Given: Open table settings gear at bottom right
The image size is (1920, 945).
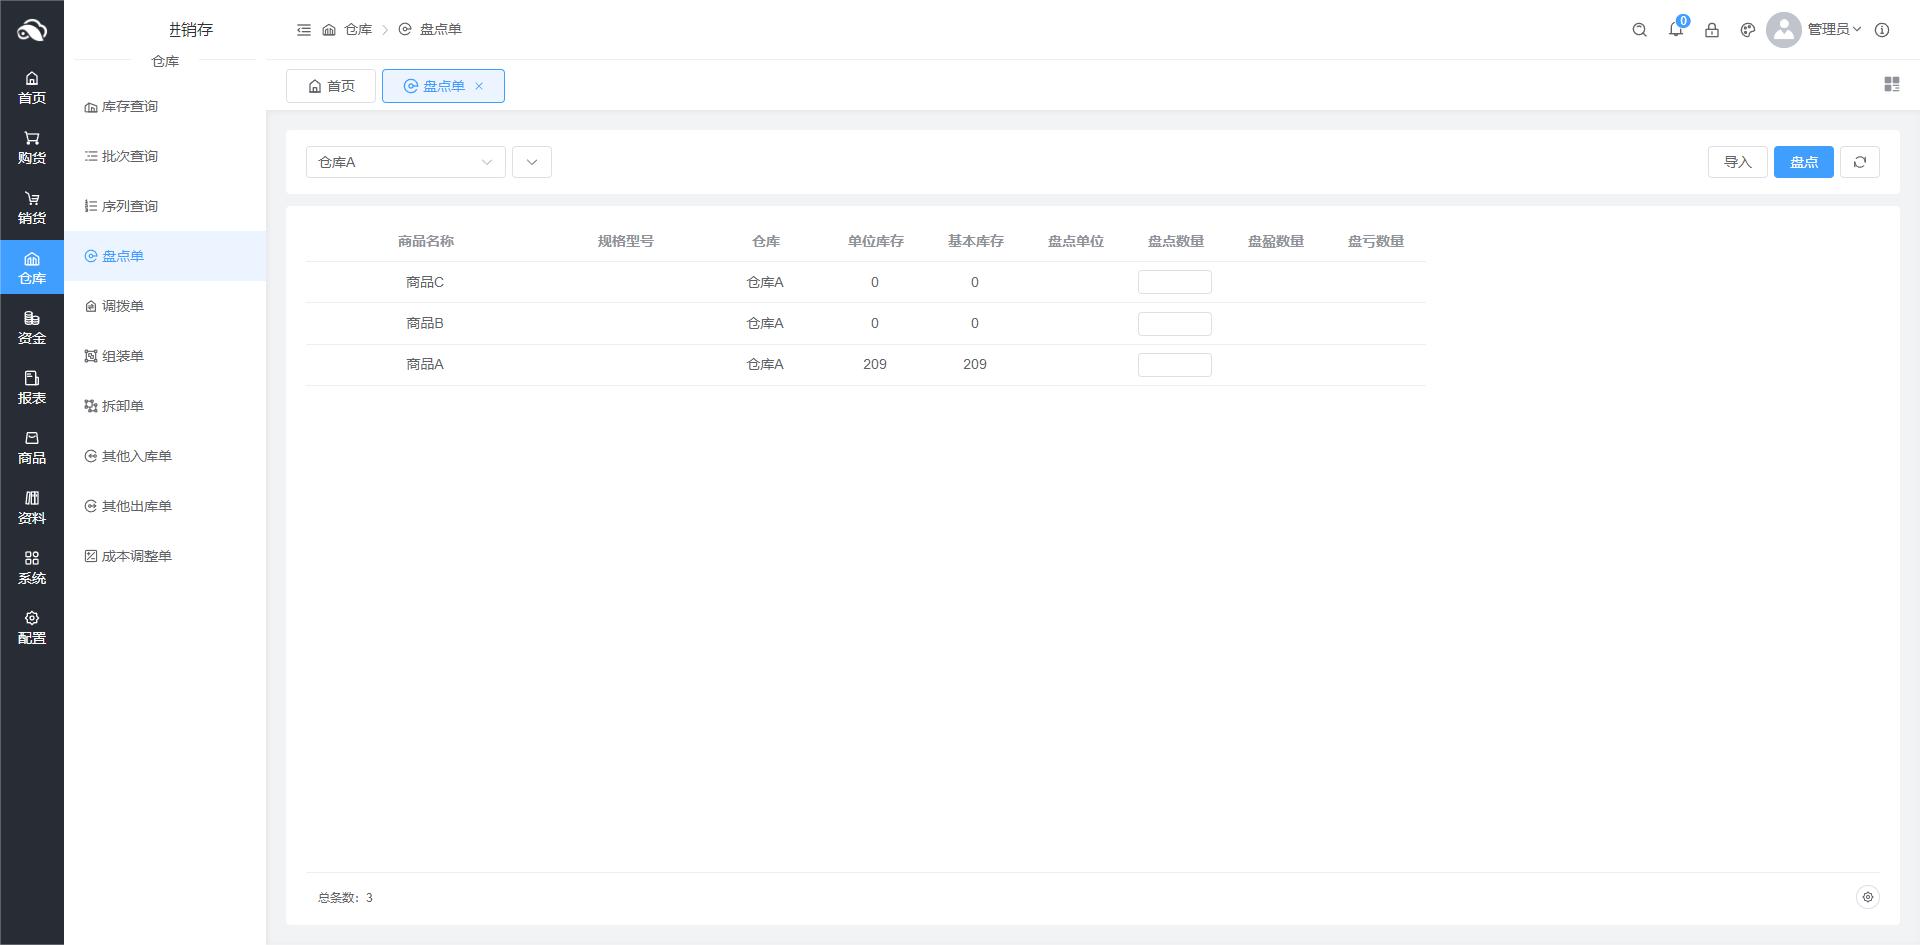Looking at the screenshot, I should [1867, 897].
